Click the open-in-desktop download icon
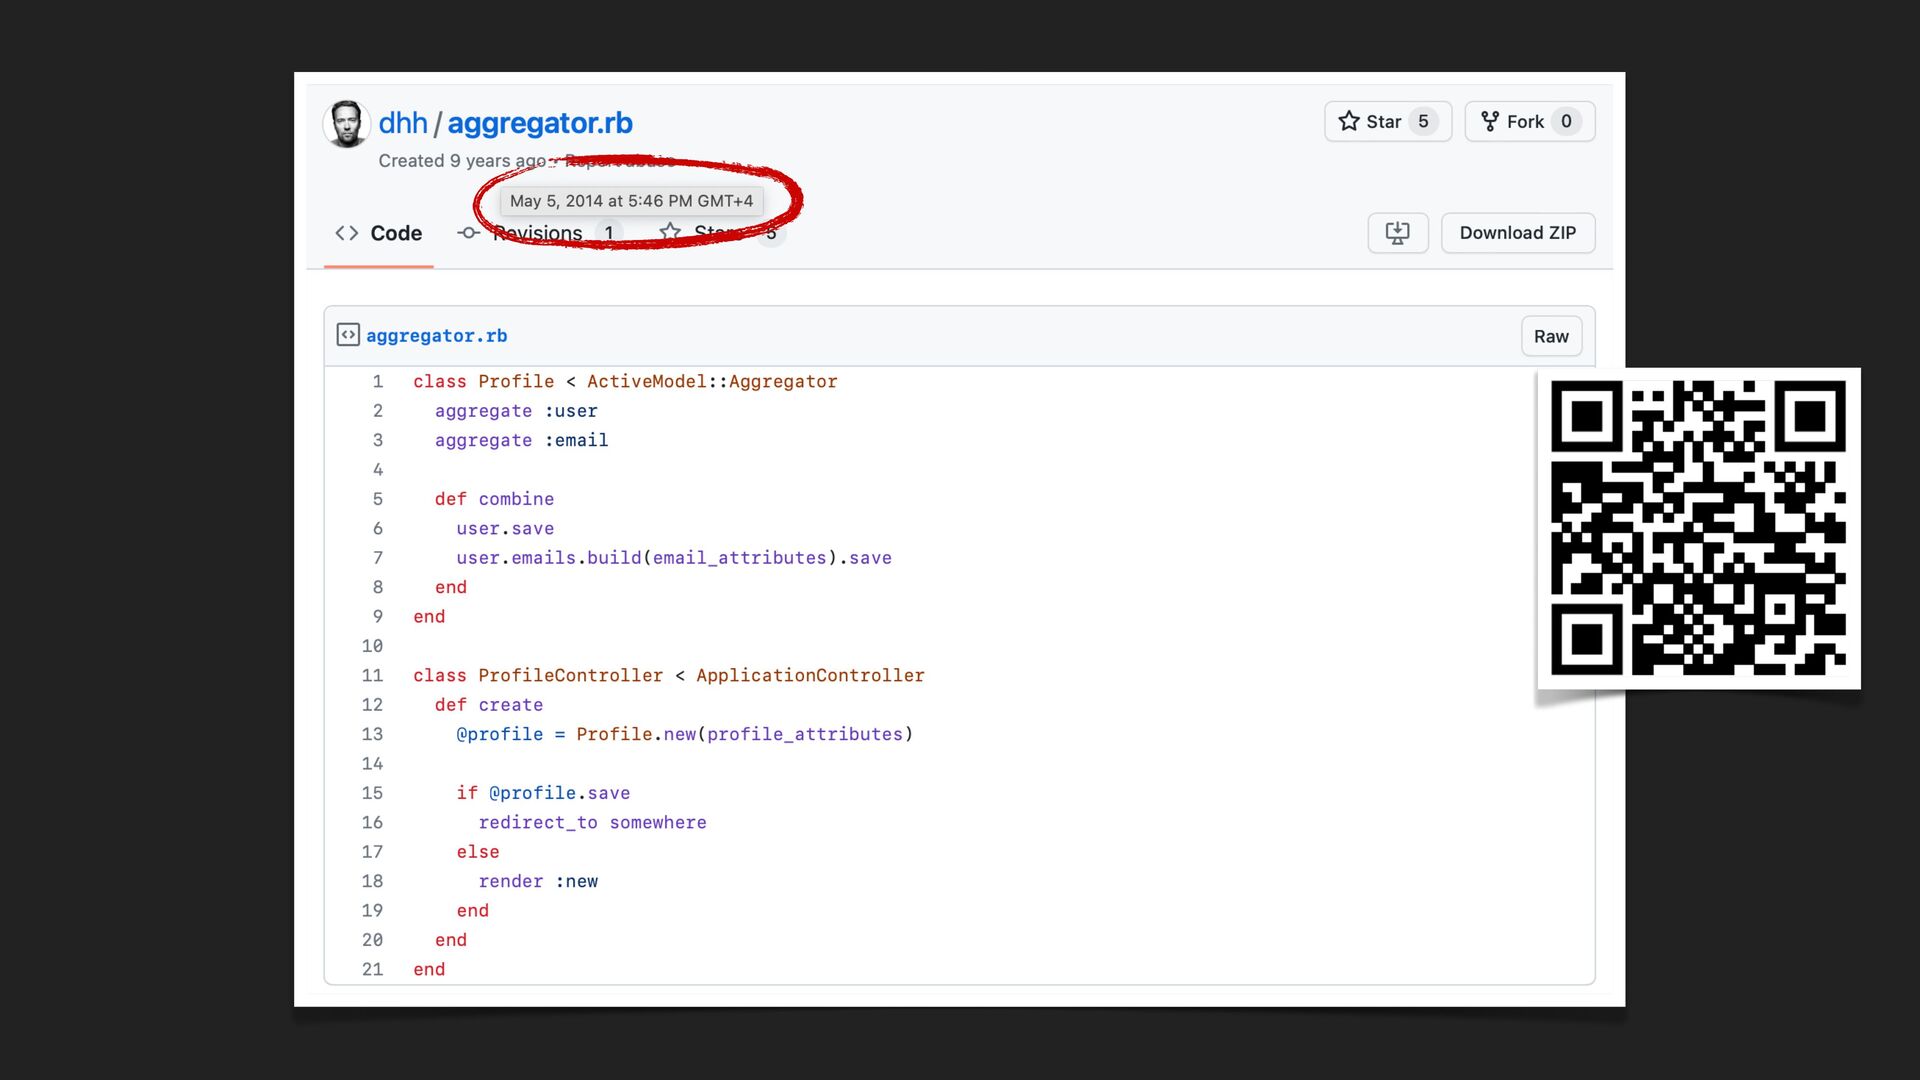Screen dimensions: 1920x1080 click(x=1397, y=233)
